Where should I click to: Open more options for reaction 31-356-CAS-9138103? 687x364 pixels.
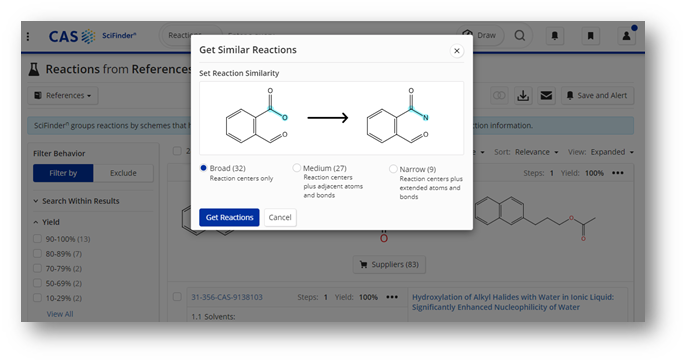pyautogui.click(x=392, y=297)
